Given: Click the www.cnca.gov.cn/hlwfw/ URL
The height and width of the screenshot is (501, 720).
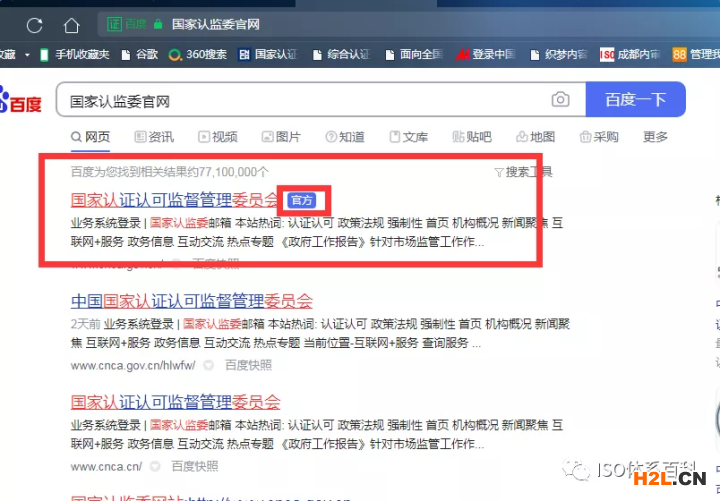Looking at the screenshot, I should [x=133, y=366].
